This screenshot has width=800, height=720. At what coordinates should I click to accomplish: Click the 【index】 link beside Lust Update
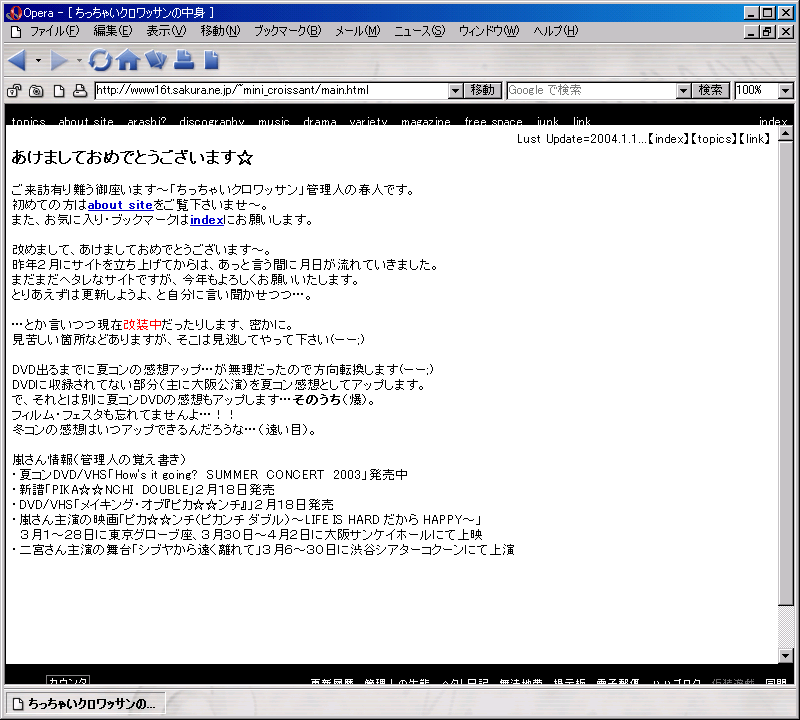coord(668,139)
